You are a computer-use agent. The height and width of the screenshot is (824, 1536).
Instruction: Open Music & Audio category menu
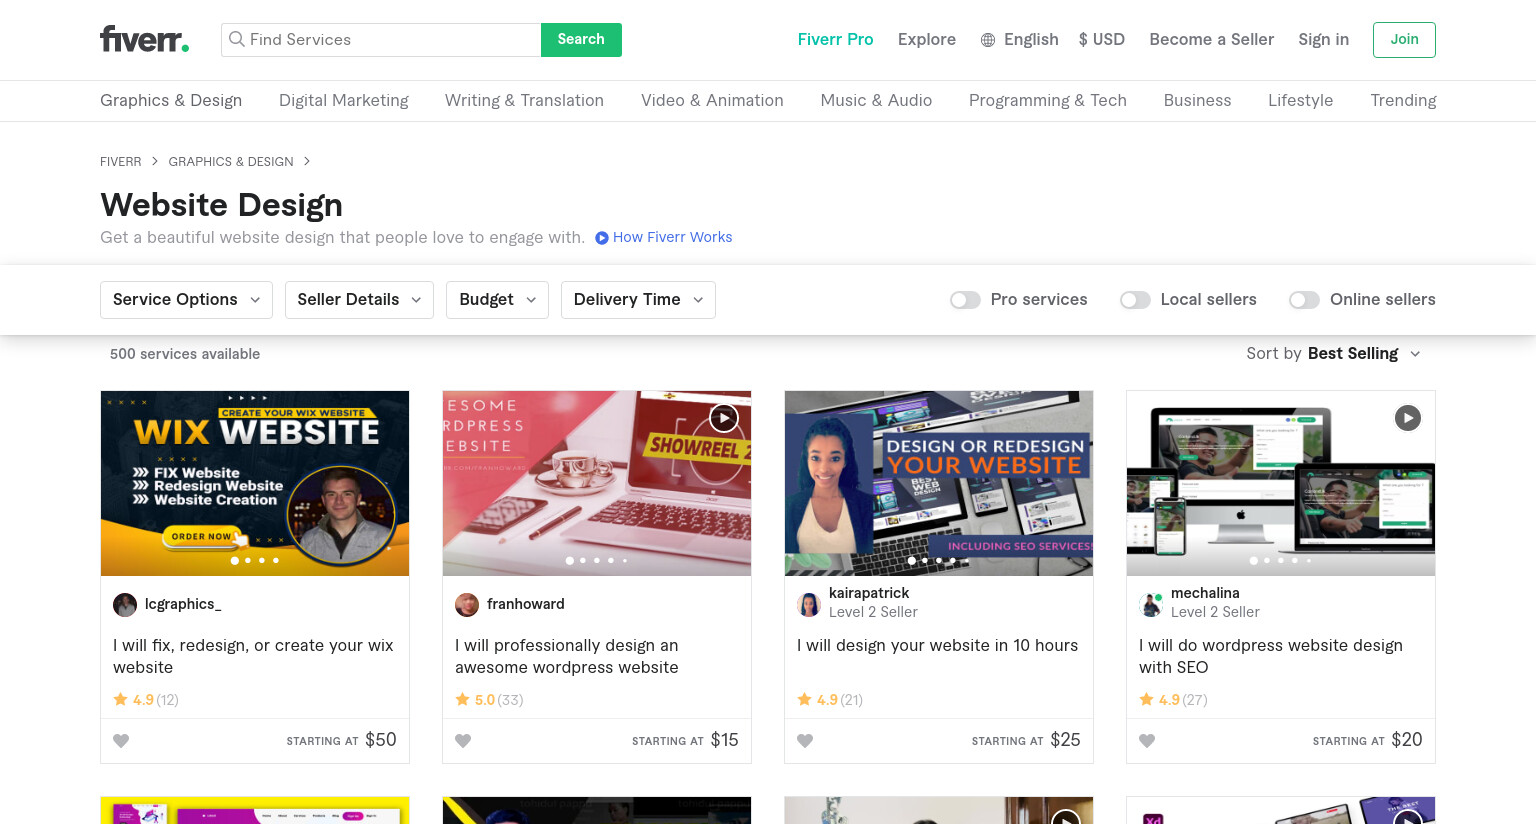876,101
